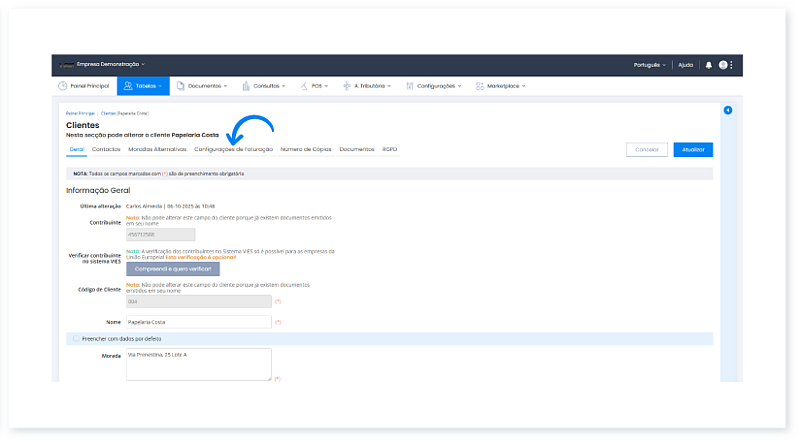
Task: Open the three-dot menu in top bar
Action: (732, 65)
